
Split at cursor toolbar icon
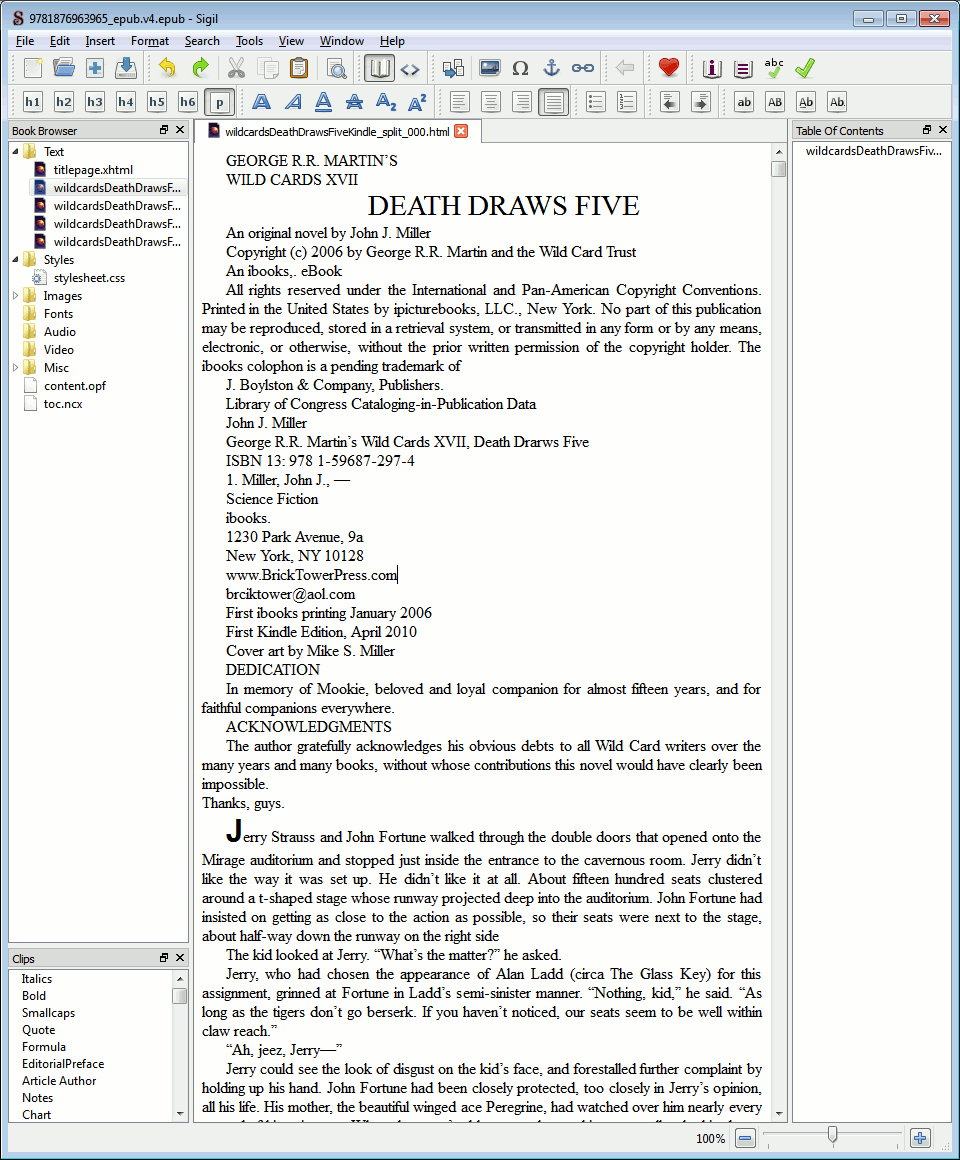tap(453, 68)
